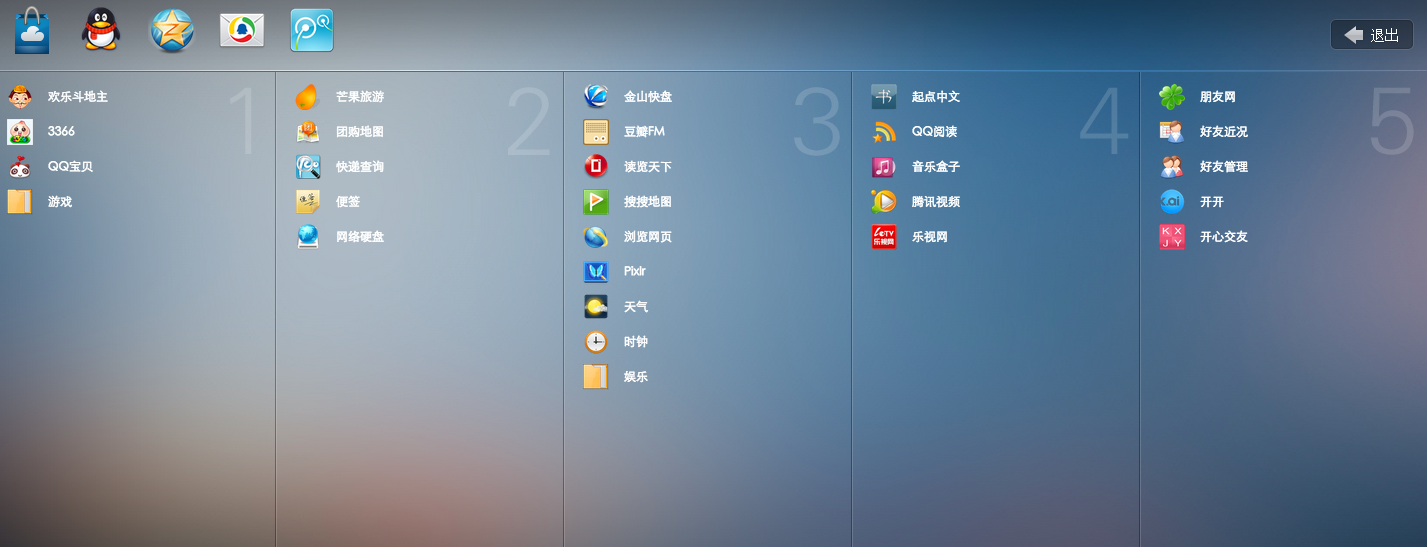Click the 音乐盒子 text label
Screen dimensions: 1427x547
(936, 167)
